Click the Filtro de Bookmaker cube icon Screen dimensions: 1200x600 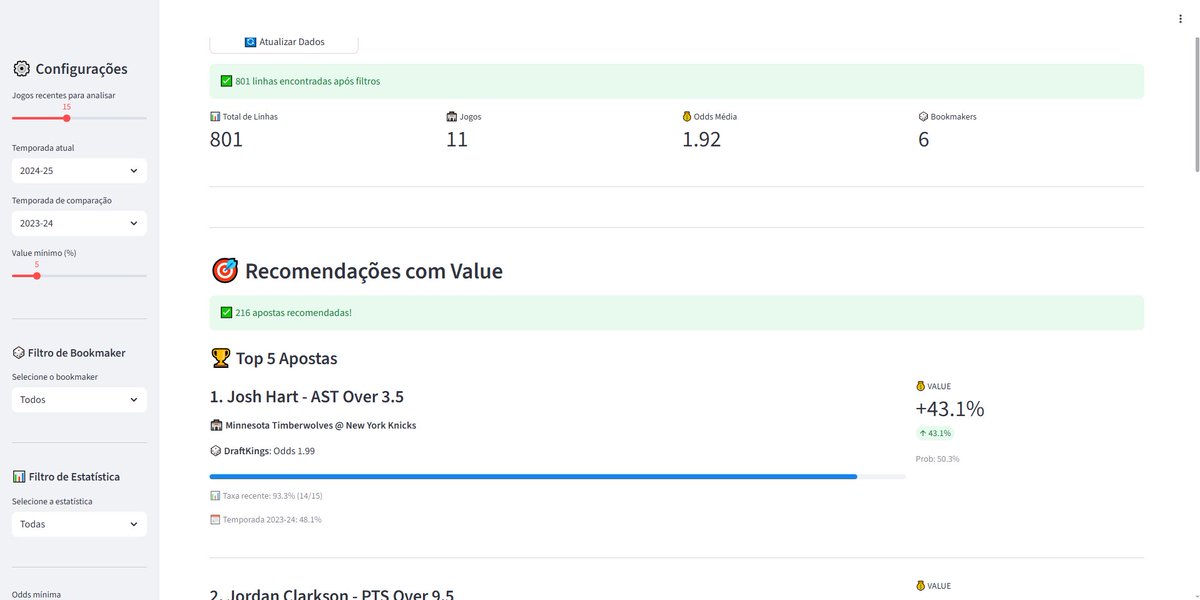tap(18, 353)
